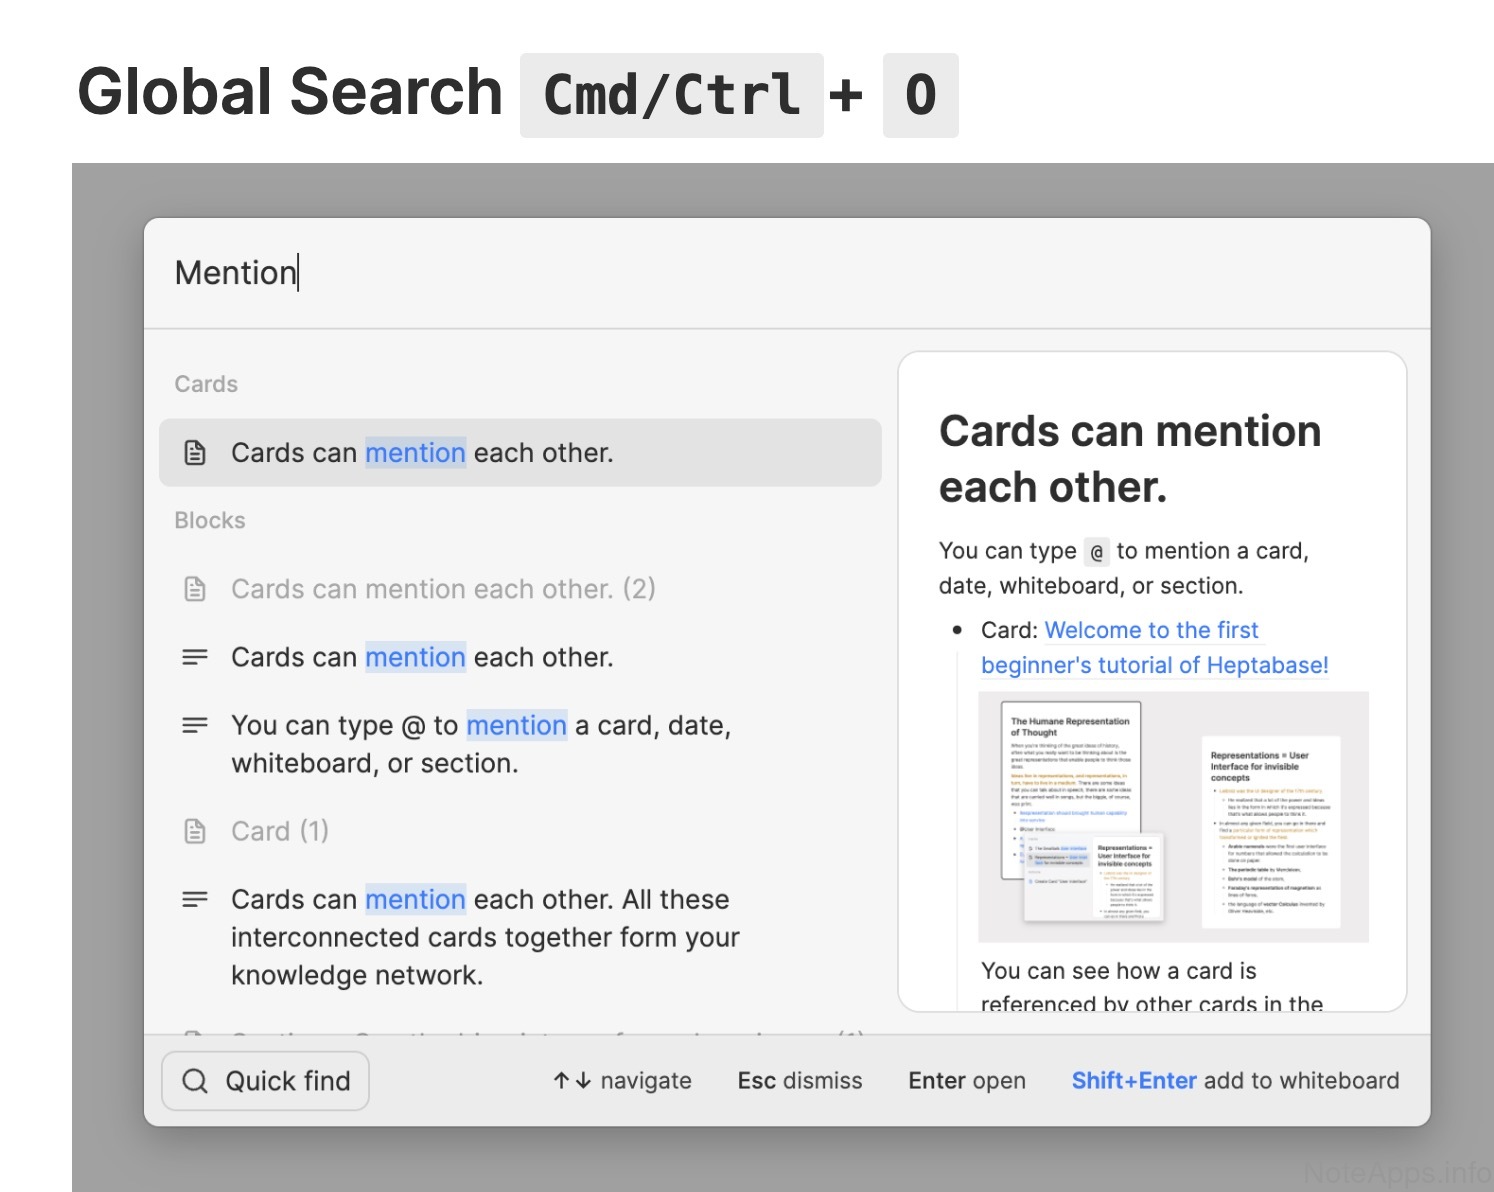Click document icon beside "Cards can mention each other. (2)"

195,589
